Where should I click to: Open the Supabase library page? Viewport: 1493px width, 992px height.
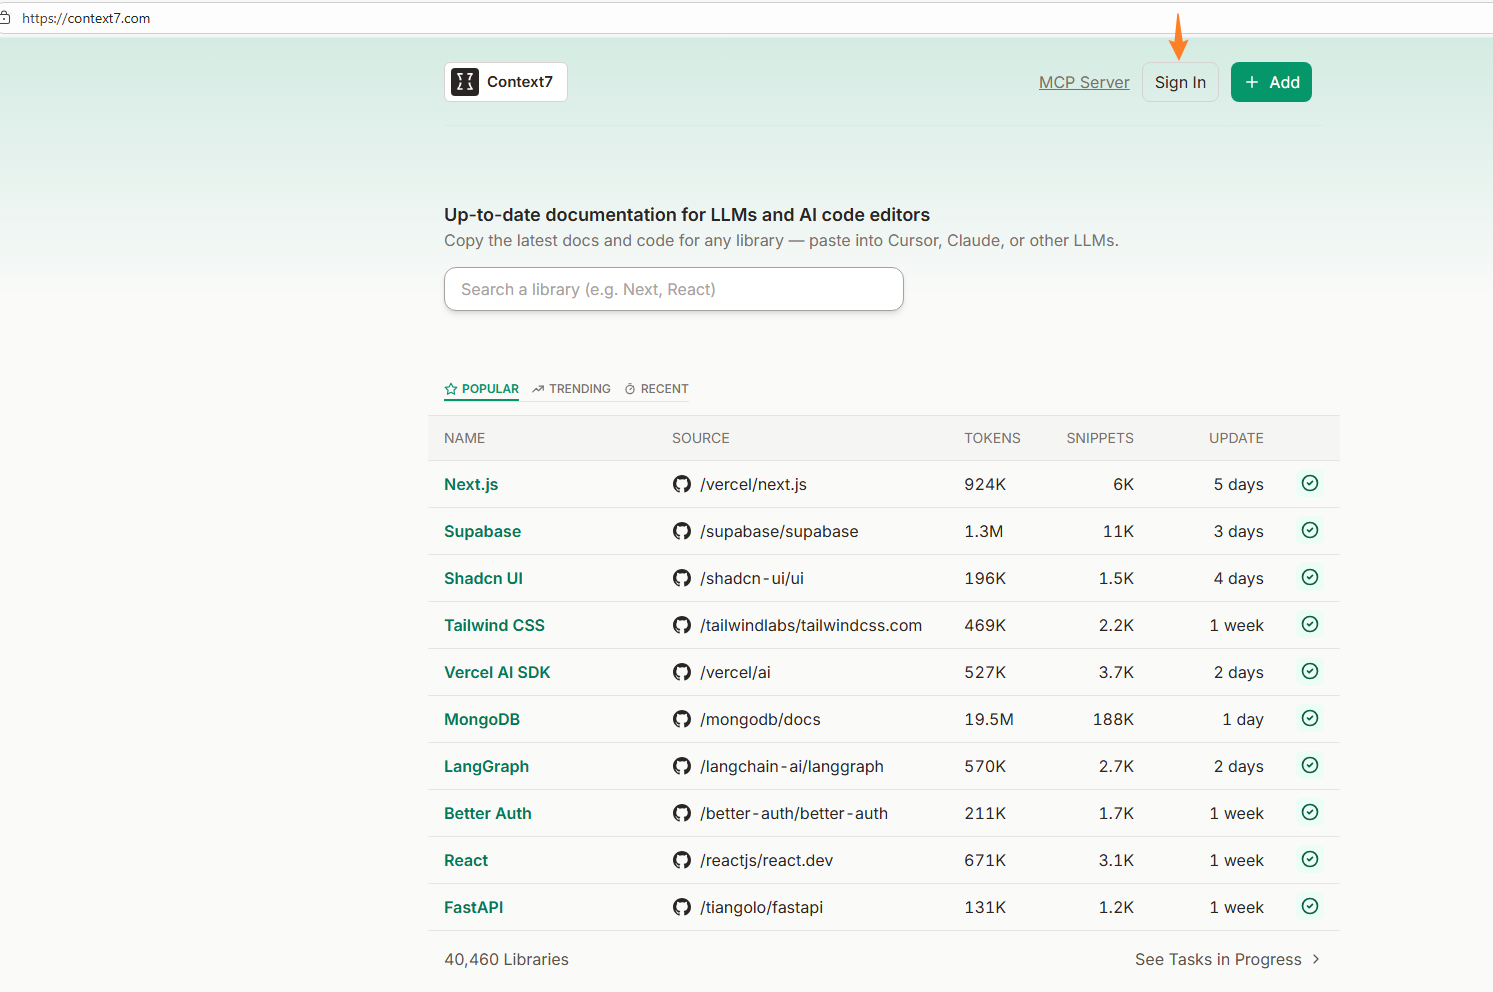[x=482, y=531]
